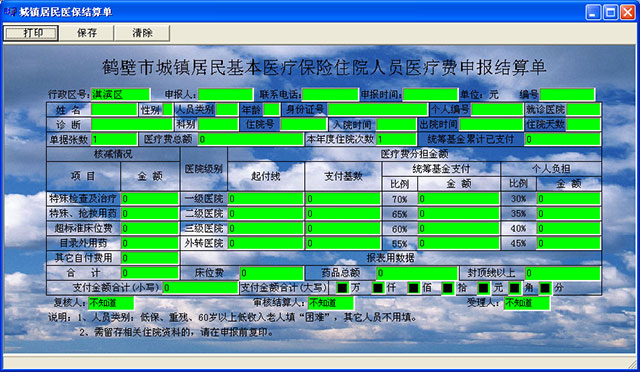Click the black box before 分
The image size is (640, 372).
(x=545, y=288)
